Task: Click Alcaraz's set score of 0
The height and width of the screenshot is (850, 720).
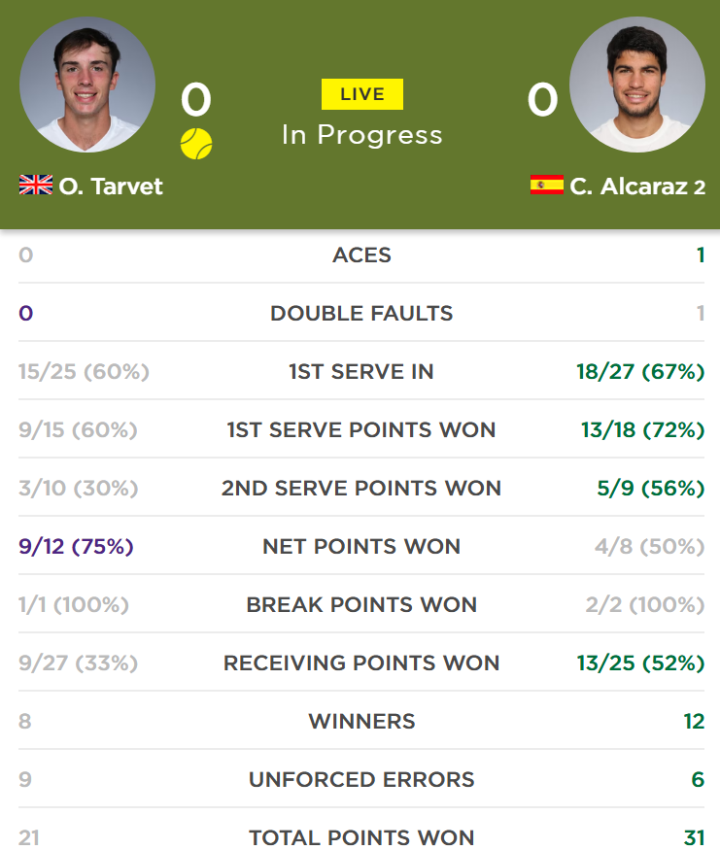Action: 542,100
